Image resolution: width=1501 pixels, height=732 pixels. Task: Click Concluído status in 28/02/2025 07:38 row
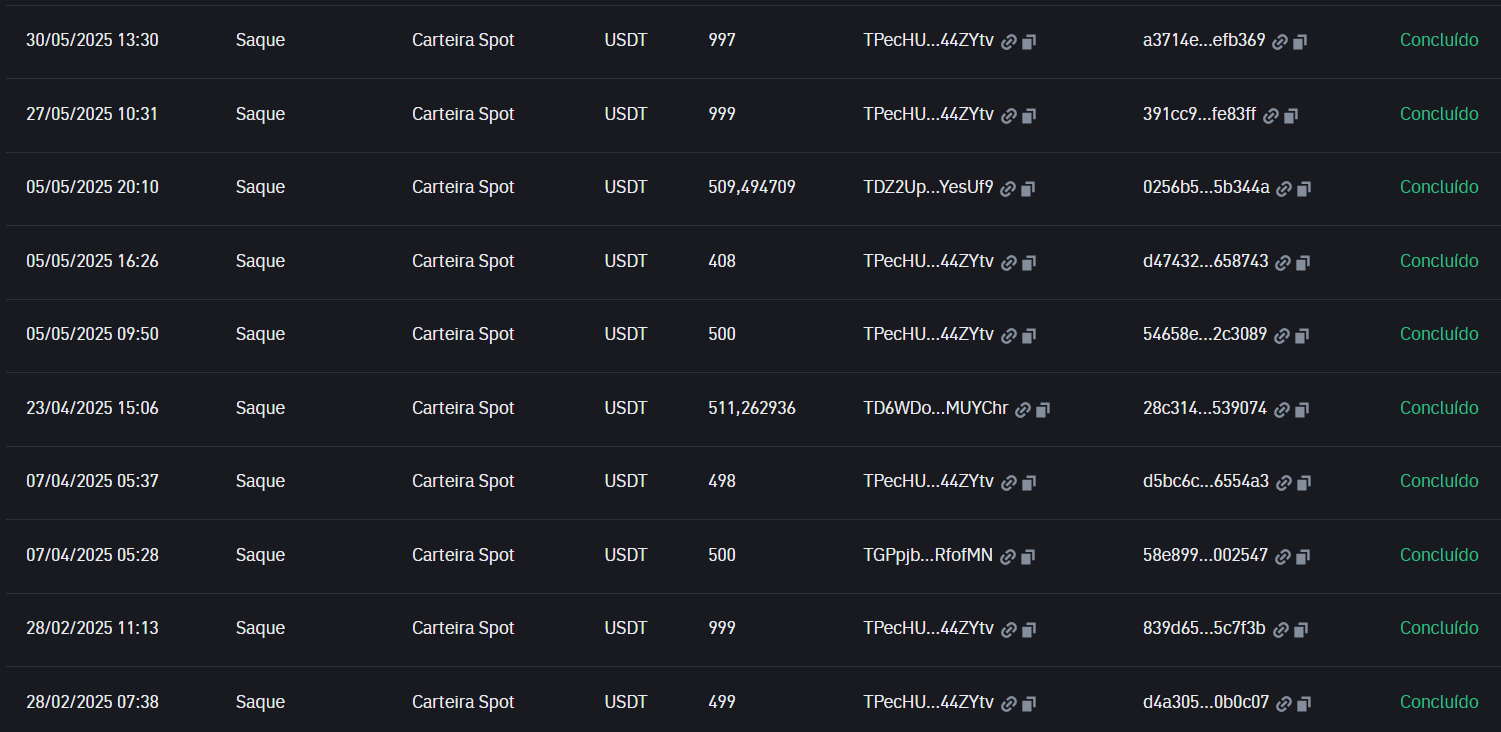[x=1439, y=702]
